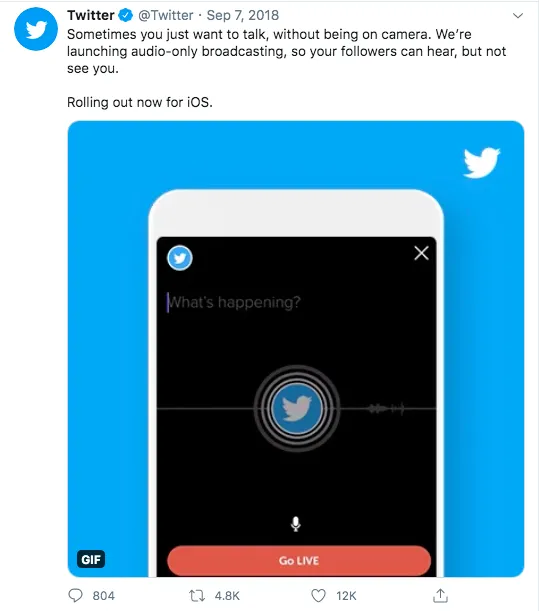Viewport: 539px width, 611px height.
Task: Retweet using the retweet arrows icon
Action: pos(197,595)
